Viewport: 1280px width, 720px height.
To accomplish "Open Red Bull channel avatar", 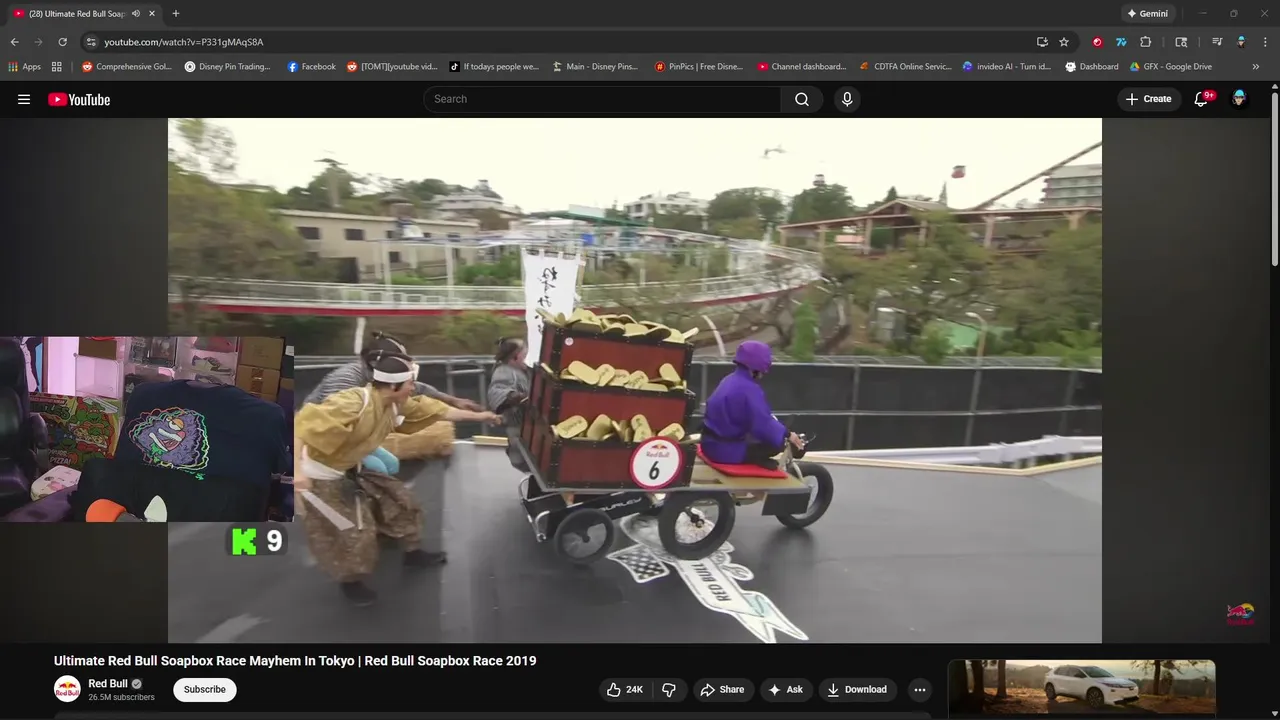I will pyautogui.click(x=67, y=689).
